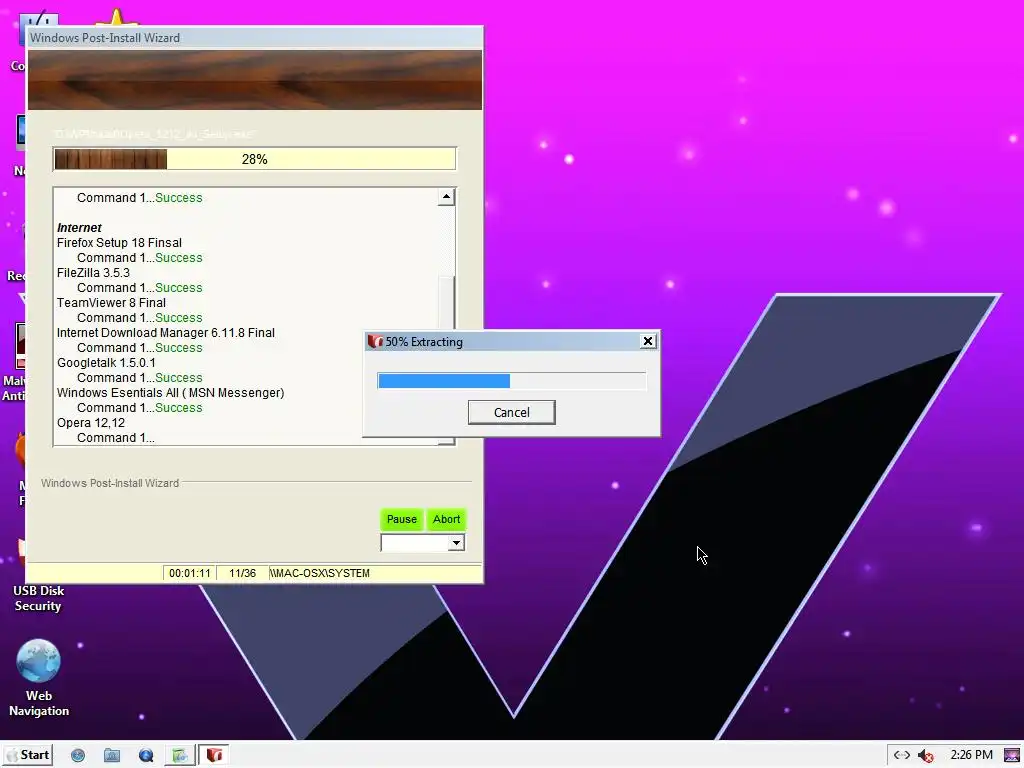Close the 50% Extracting dialog
1024x768 pixels.
pyautogui.click(x=647, y=341)
